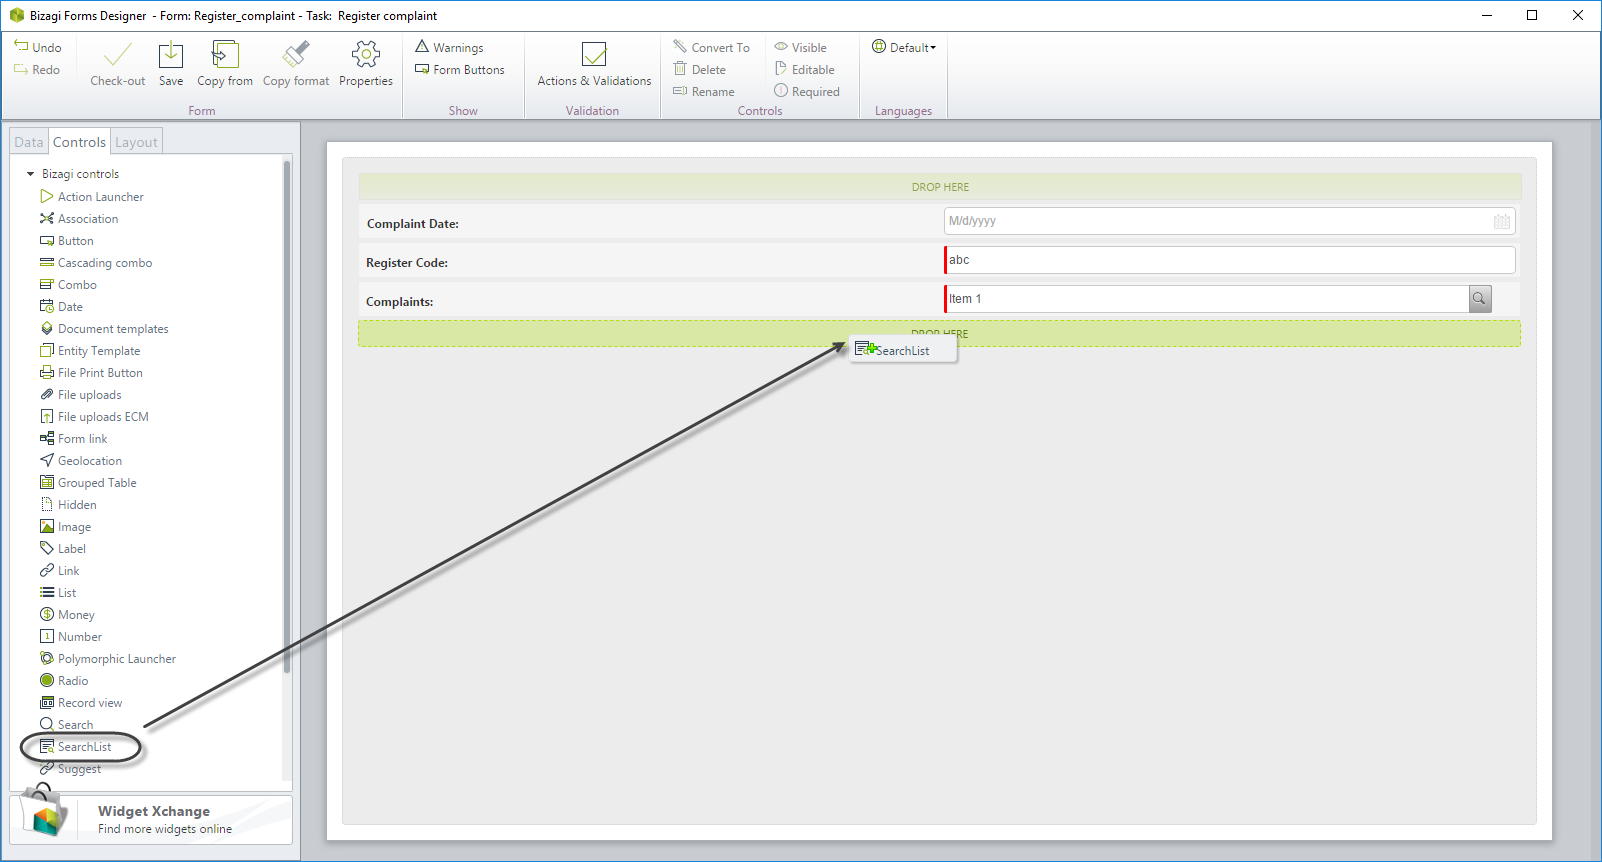Open the Complaint Date calendar picker
This screenshot has height=862, width=1602.
click(1501, 221)
